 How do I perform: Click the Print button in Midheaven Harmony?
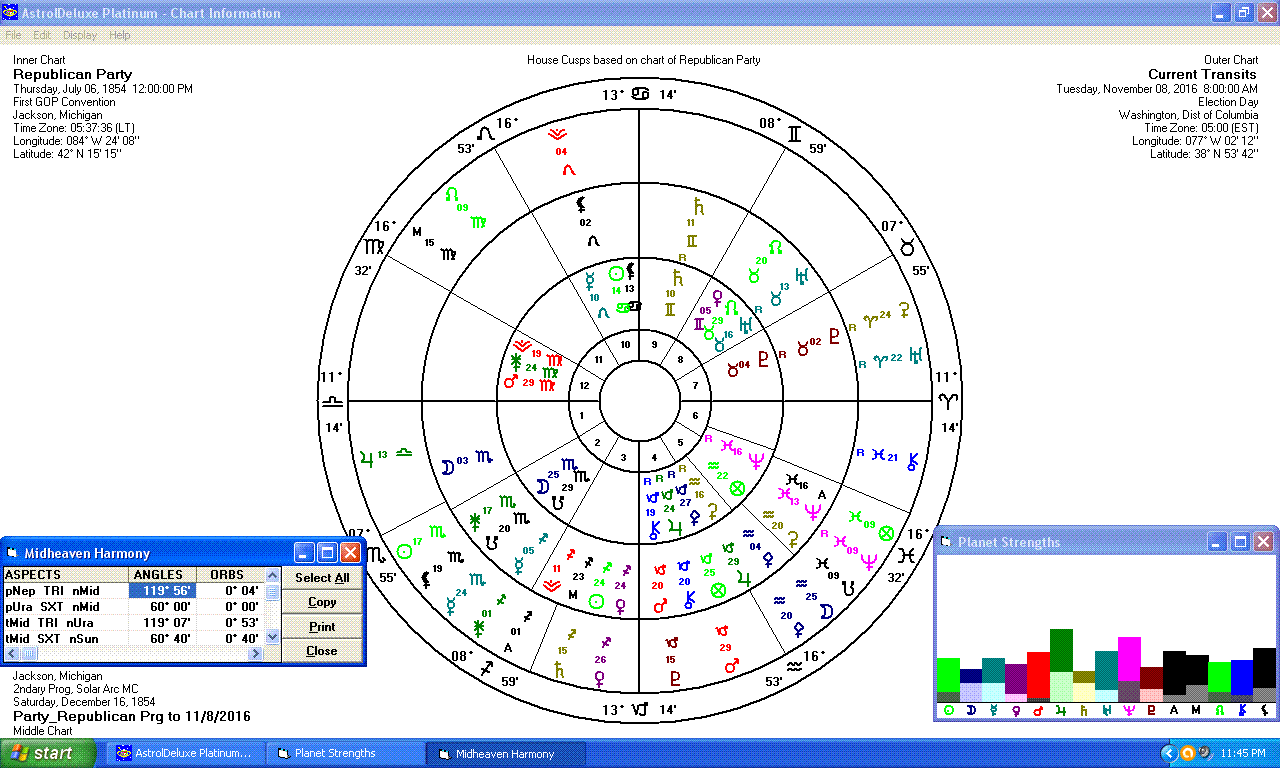pyautogui.click(x=322, y=627)
